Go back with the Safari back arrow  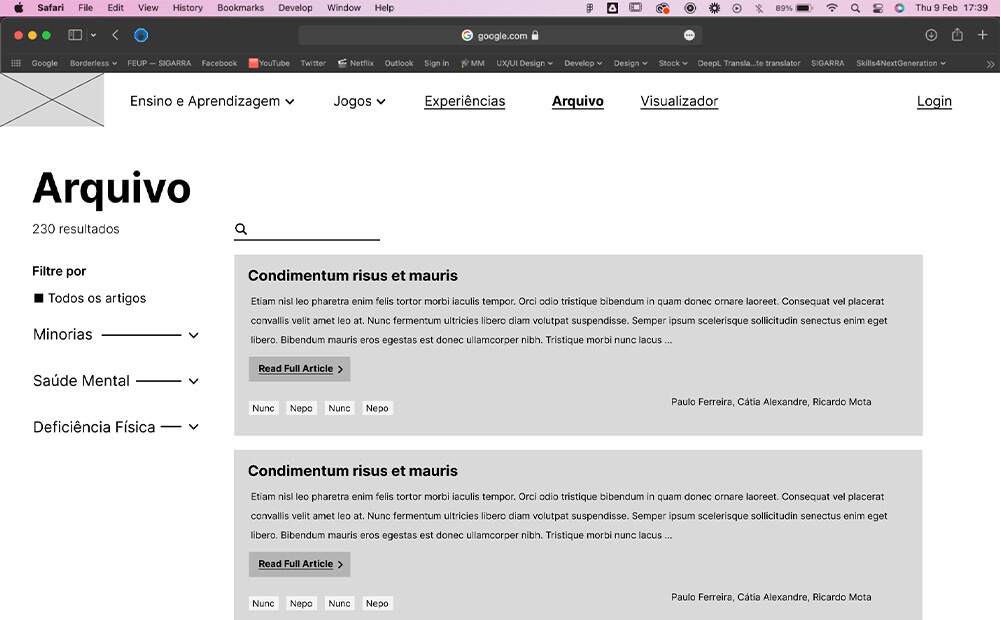115,35
